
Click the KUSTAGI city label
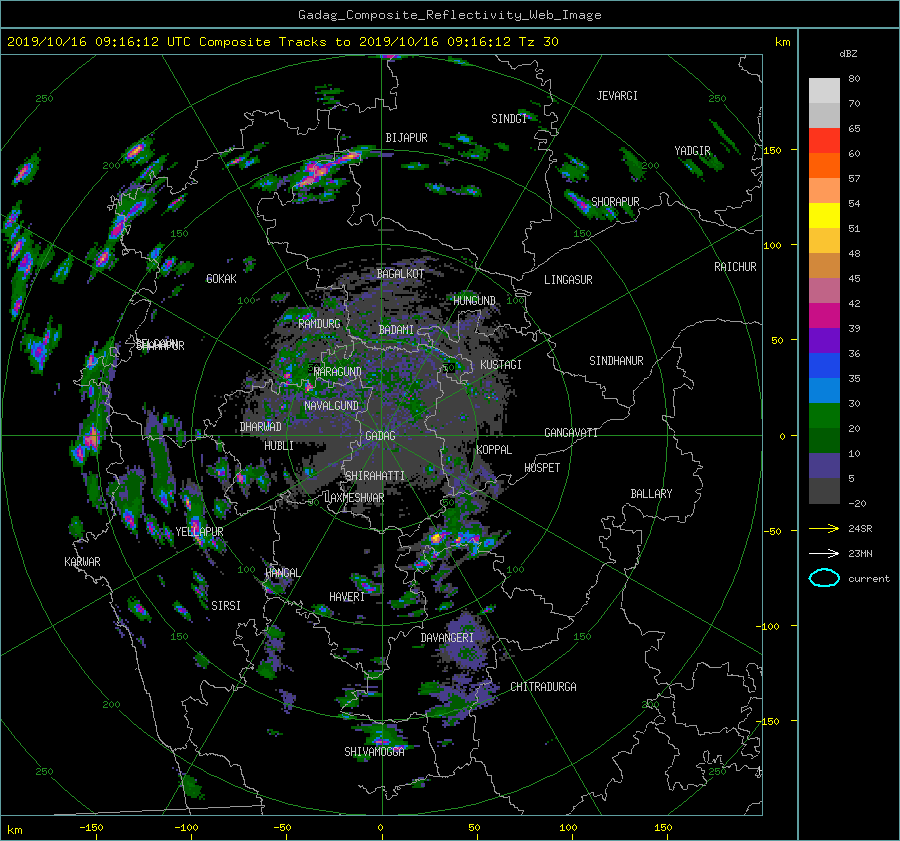tap(501, 365)
